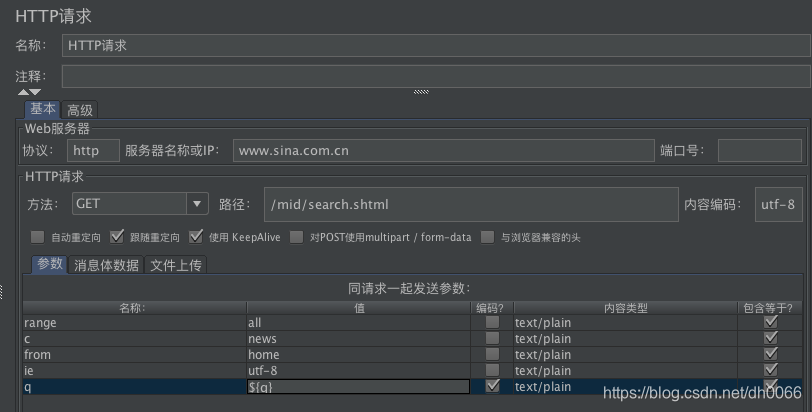Click the 名称 column header
812x412 pixels.
(135, 308)
